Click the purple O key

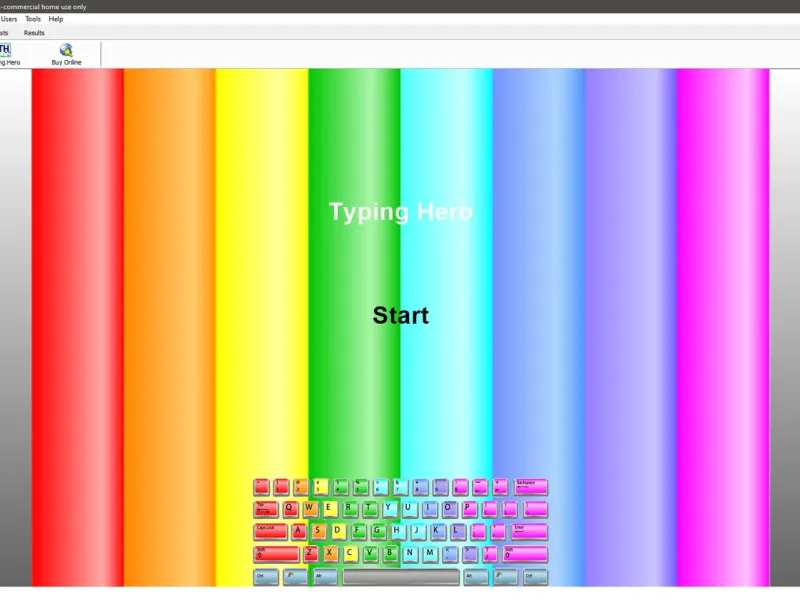click(x=448, y=509)
